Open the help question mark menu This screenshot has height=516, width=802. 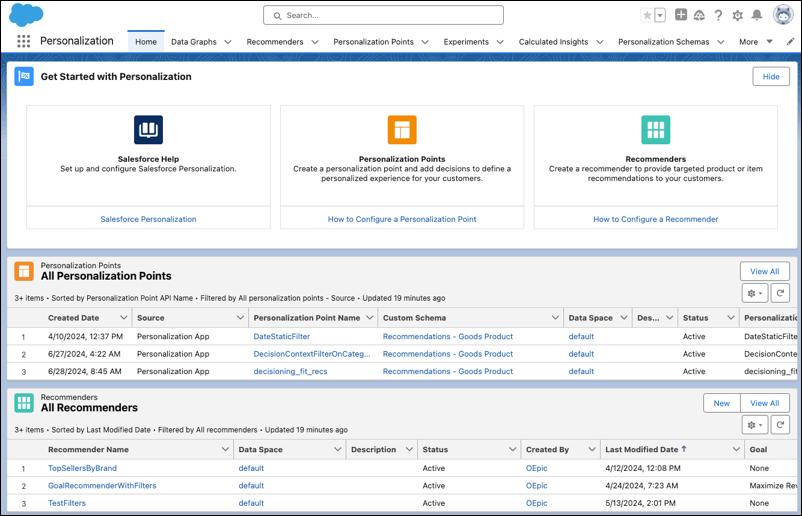tap(718, 15)
